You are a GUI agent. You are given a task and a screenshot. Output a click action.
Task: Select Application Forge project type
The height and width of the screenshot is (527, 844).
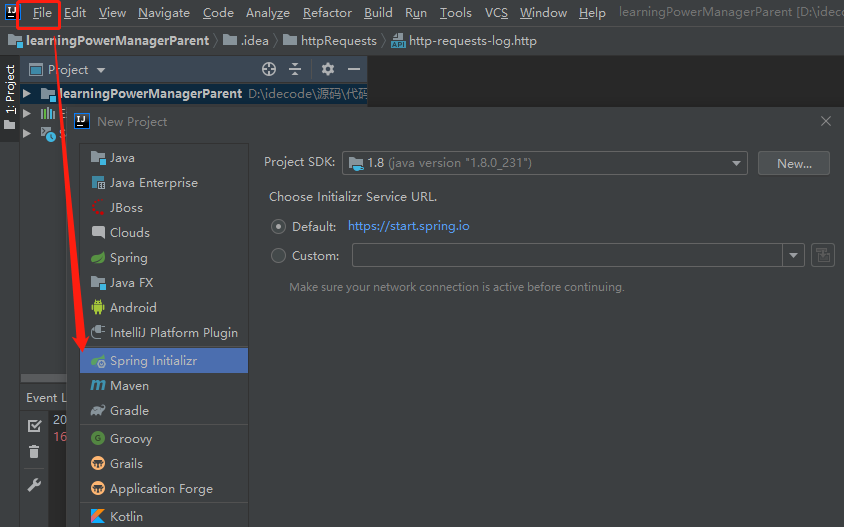pyautogui.click(x=164, y=489)
